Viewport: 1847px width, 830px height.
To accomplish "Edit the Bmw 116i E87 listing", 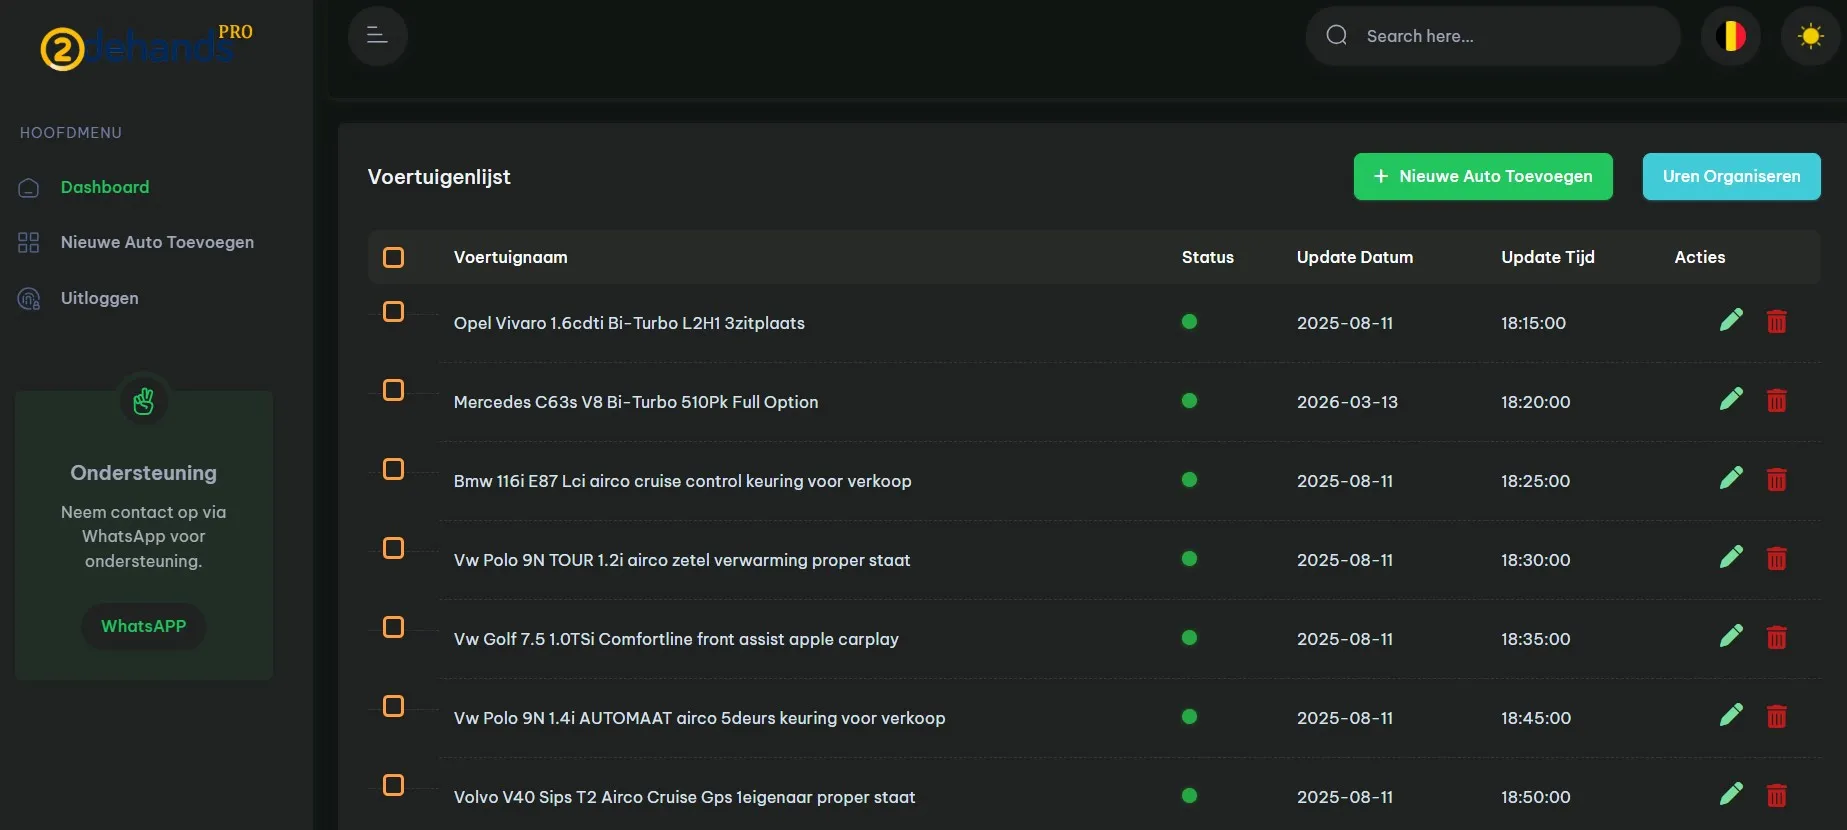I will (x=1731, y=478).
